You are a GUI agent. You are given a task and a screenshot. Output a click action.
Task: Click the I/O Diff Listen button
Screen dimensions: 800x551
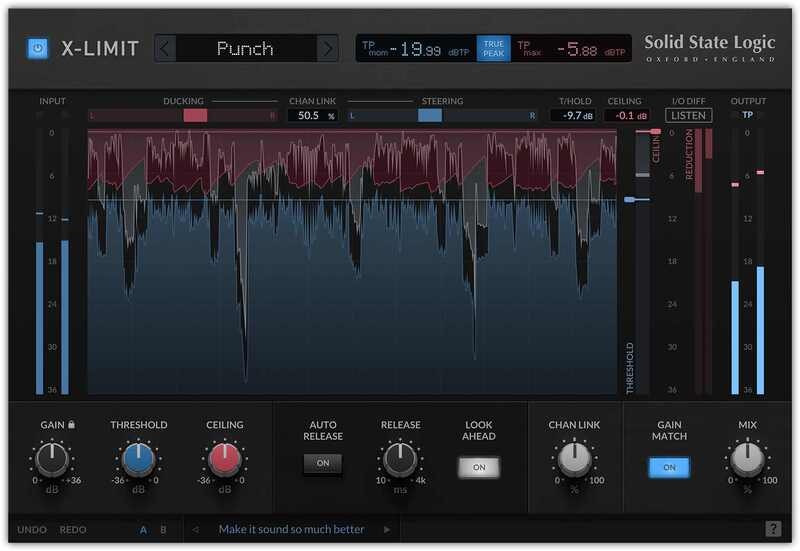coord(688,115)
